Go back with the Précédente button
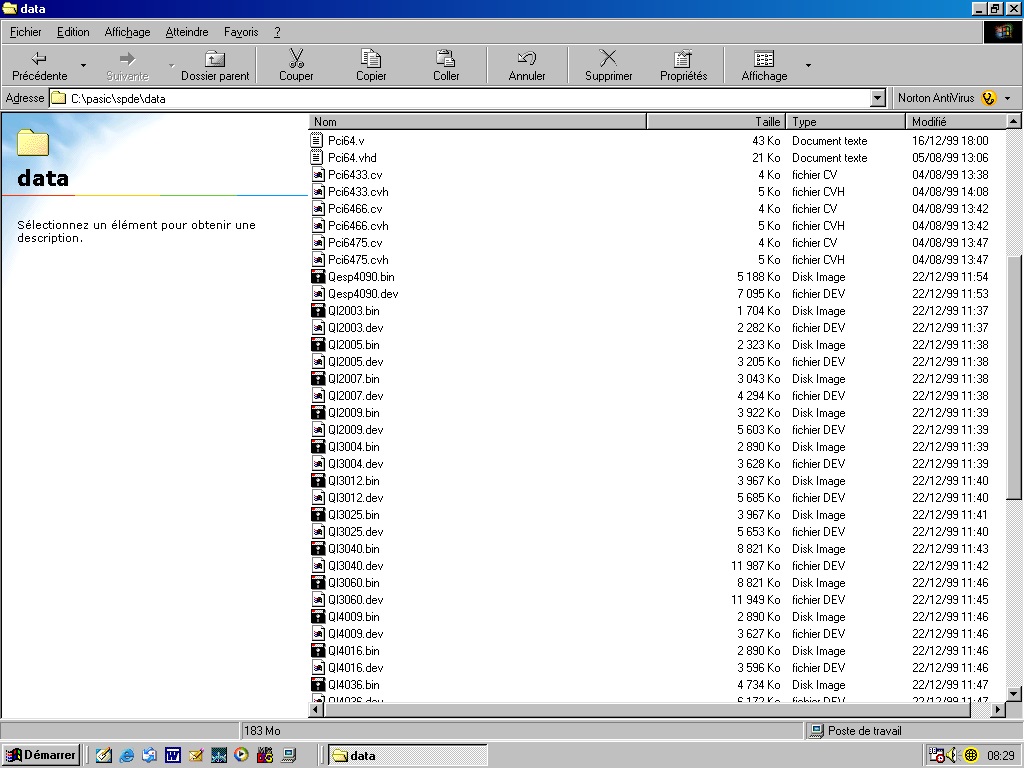This screenshot has width=1024, height=768. click(40, 66)
